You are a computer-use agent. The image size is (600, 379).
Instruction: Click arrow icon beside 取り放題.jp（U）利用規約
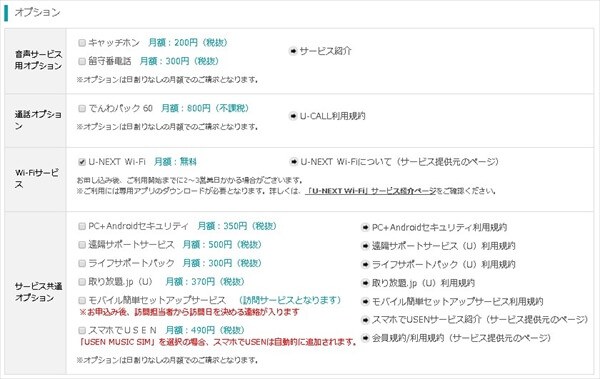[x=365, y=283]
